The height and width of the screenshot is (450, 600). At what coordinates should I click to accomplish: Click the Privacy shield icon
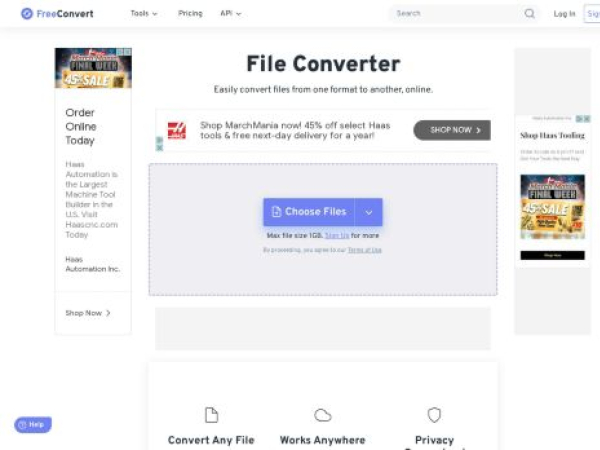coord(434,415)
